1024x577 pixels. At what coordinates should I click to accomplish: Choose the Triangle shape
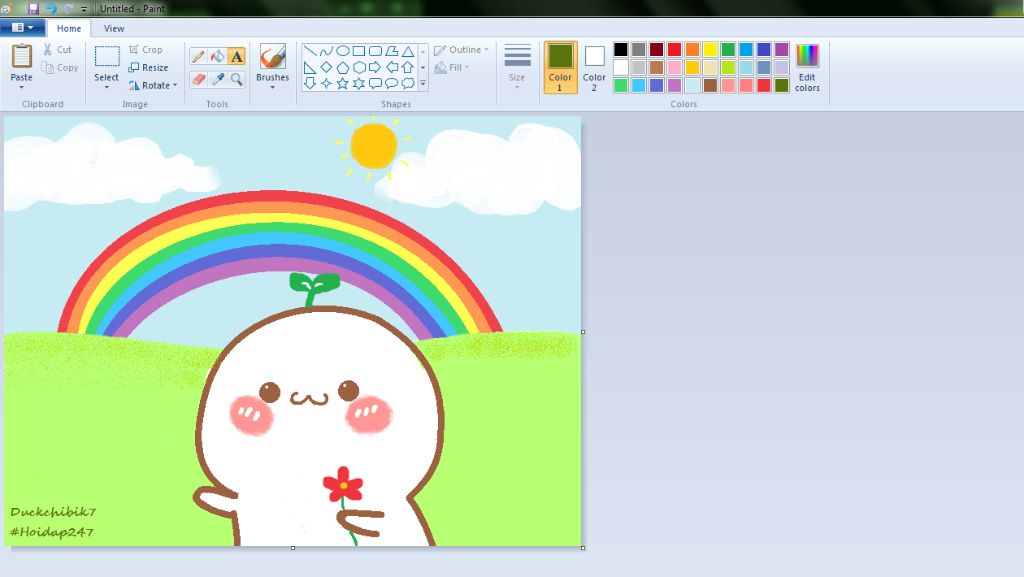click(x=408, y=51)
